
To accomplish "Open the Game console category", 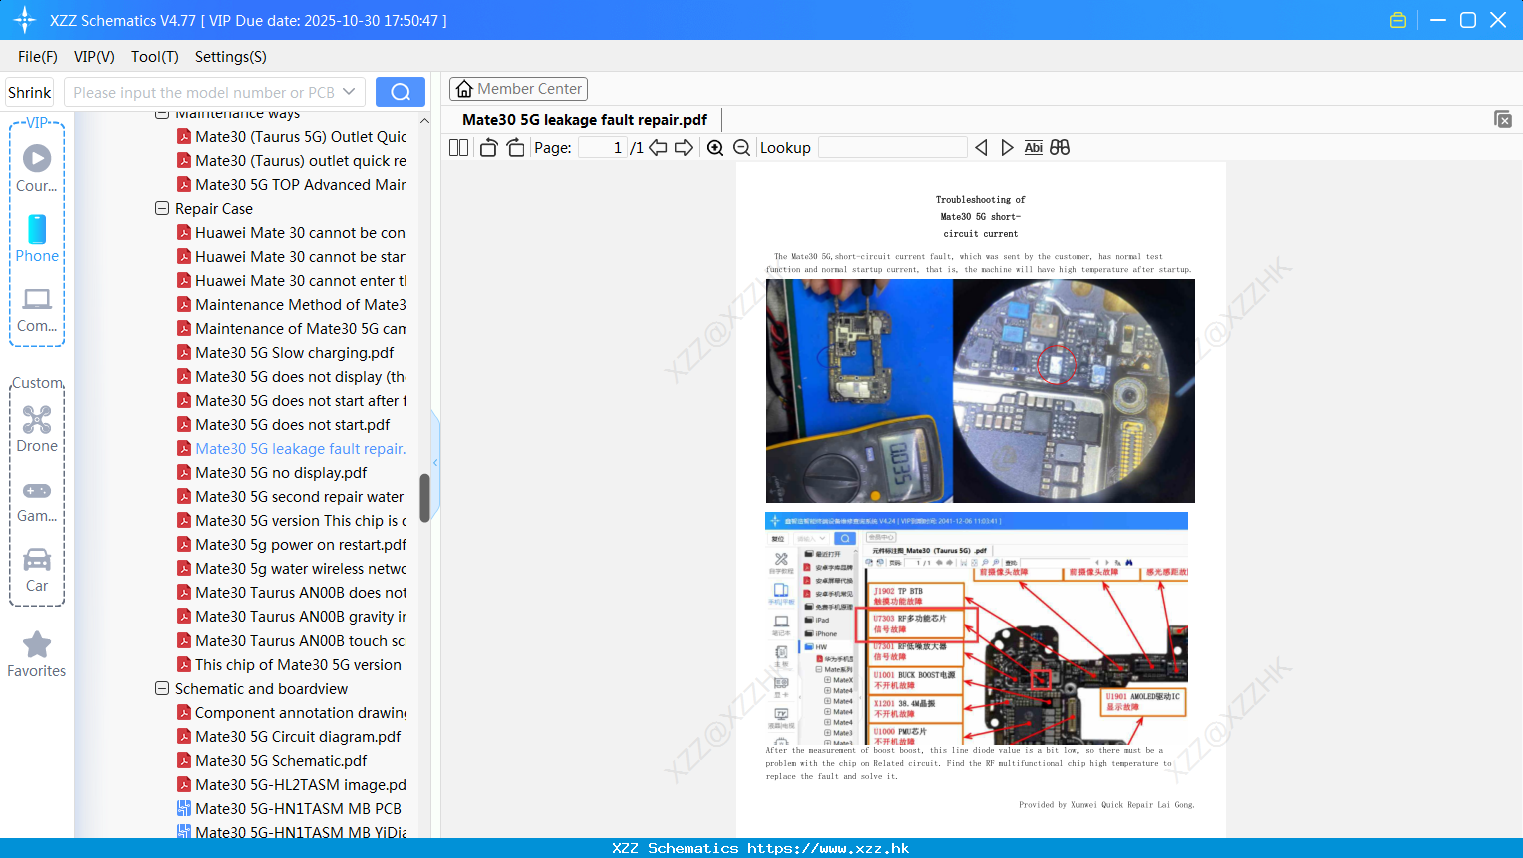I will pos(37,500).
